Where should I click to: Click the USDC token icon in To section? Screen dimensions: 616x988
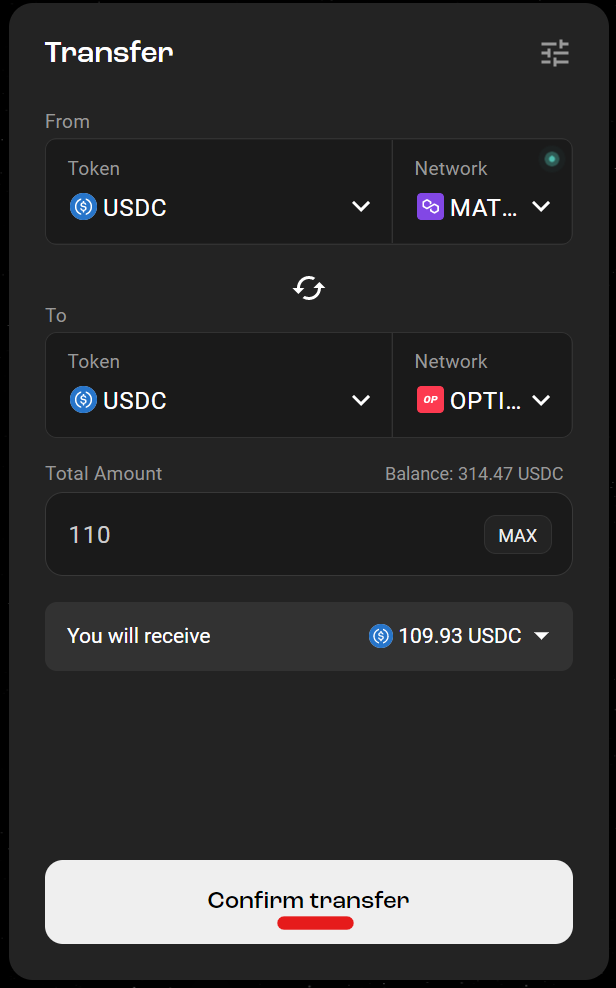point(83,400)
